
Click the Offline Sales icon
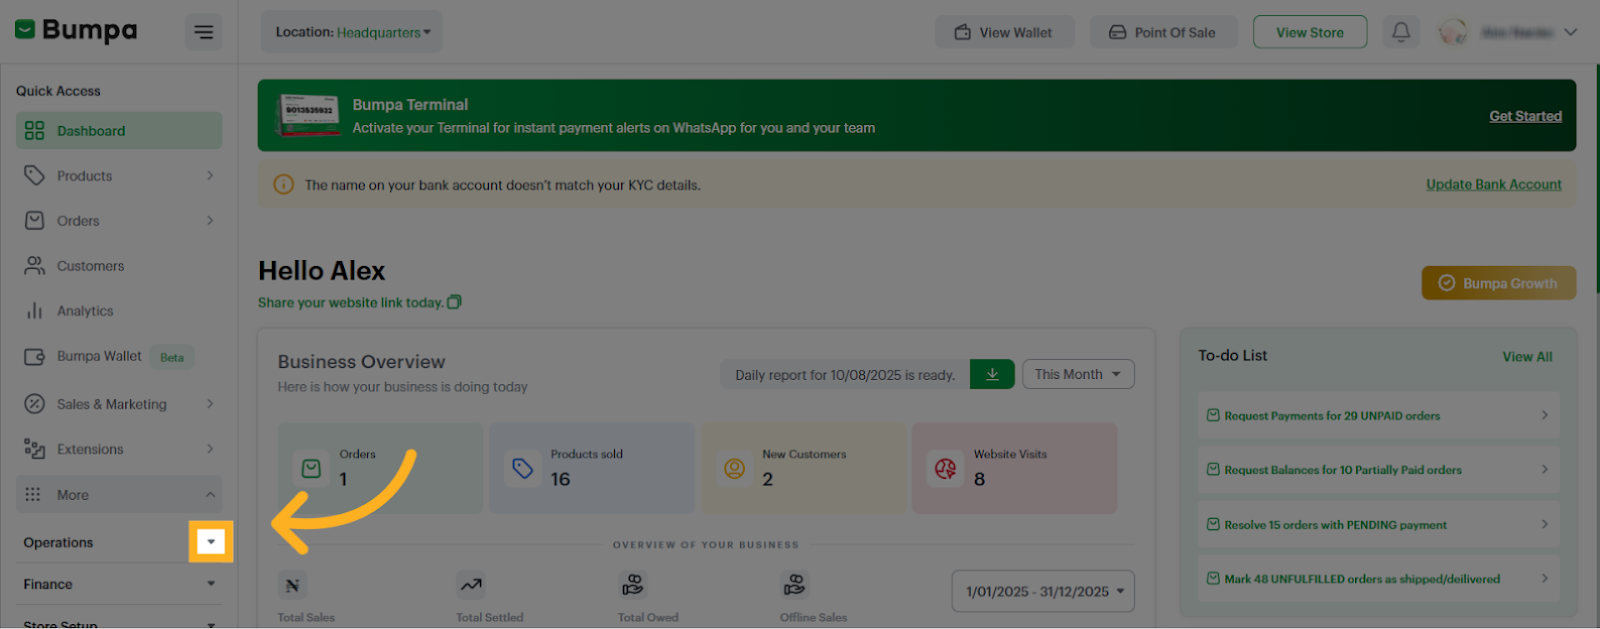click(794, 585)
